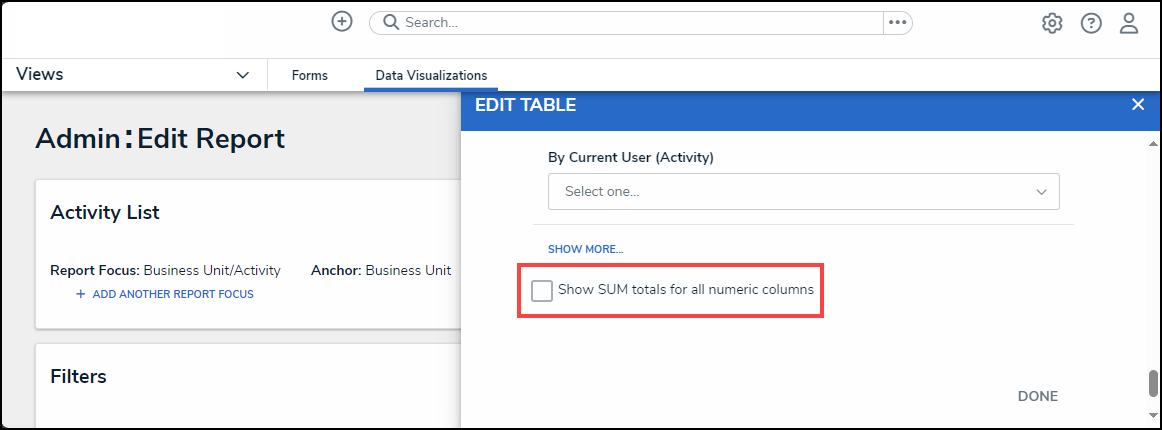Open By Current User Select one dropdown

click(803, 191)
